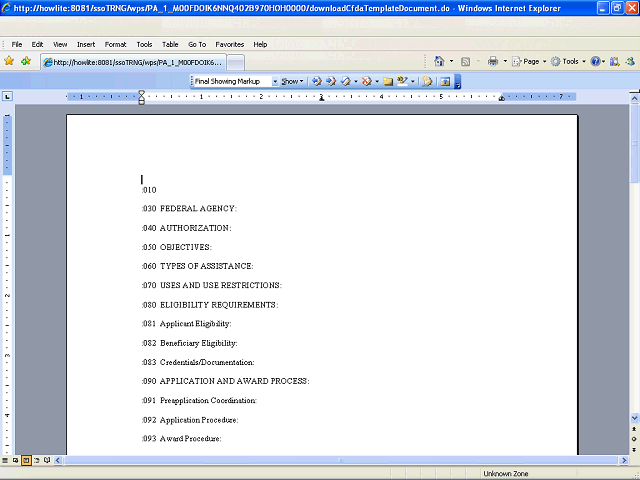Open the View menu

(60, 44)
